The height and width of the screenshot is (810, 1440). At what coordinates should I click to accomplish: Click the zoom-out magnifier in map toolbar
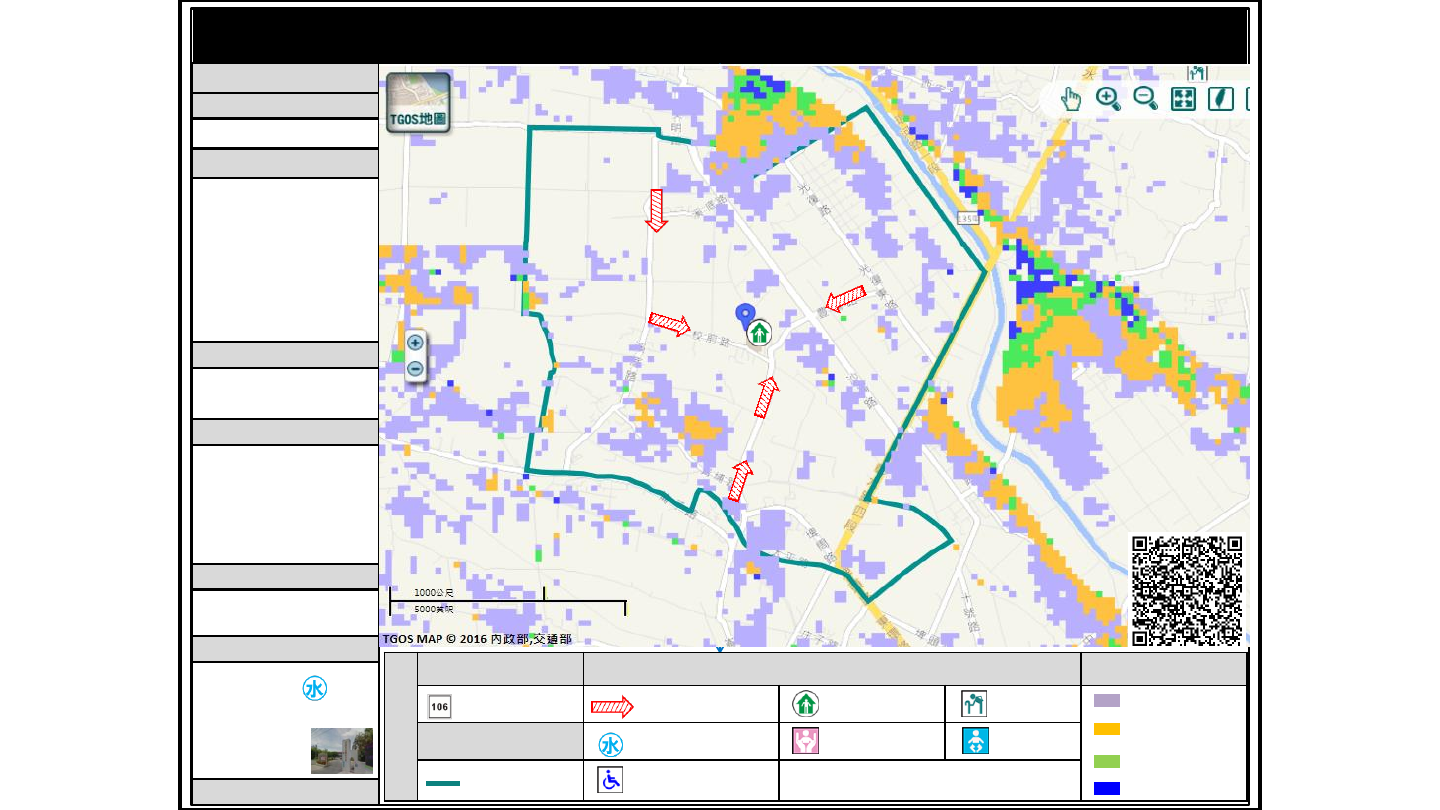click(1145, 98)
